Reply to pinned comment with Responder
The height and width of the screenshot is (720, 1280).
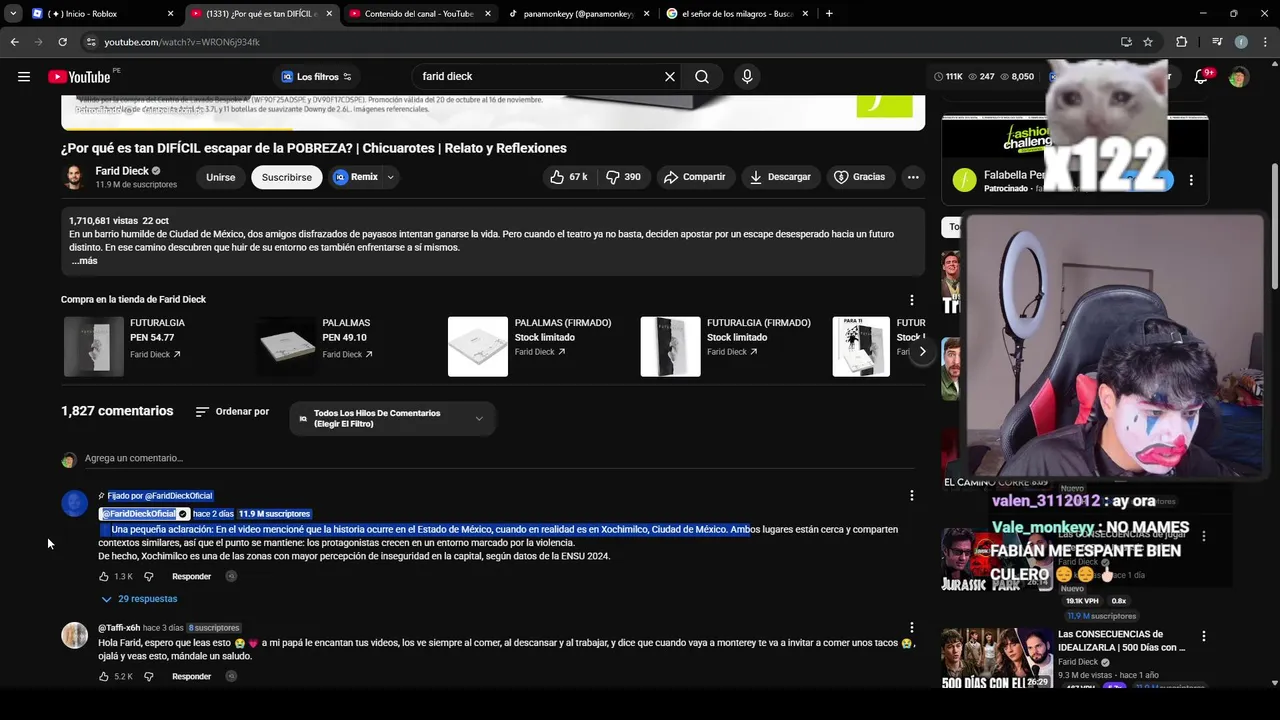pos(191,577)
